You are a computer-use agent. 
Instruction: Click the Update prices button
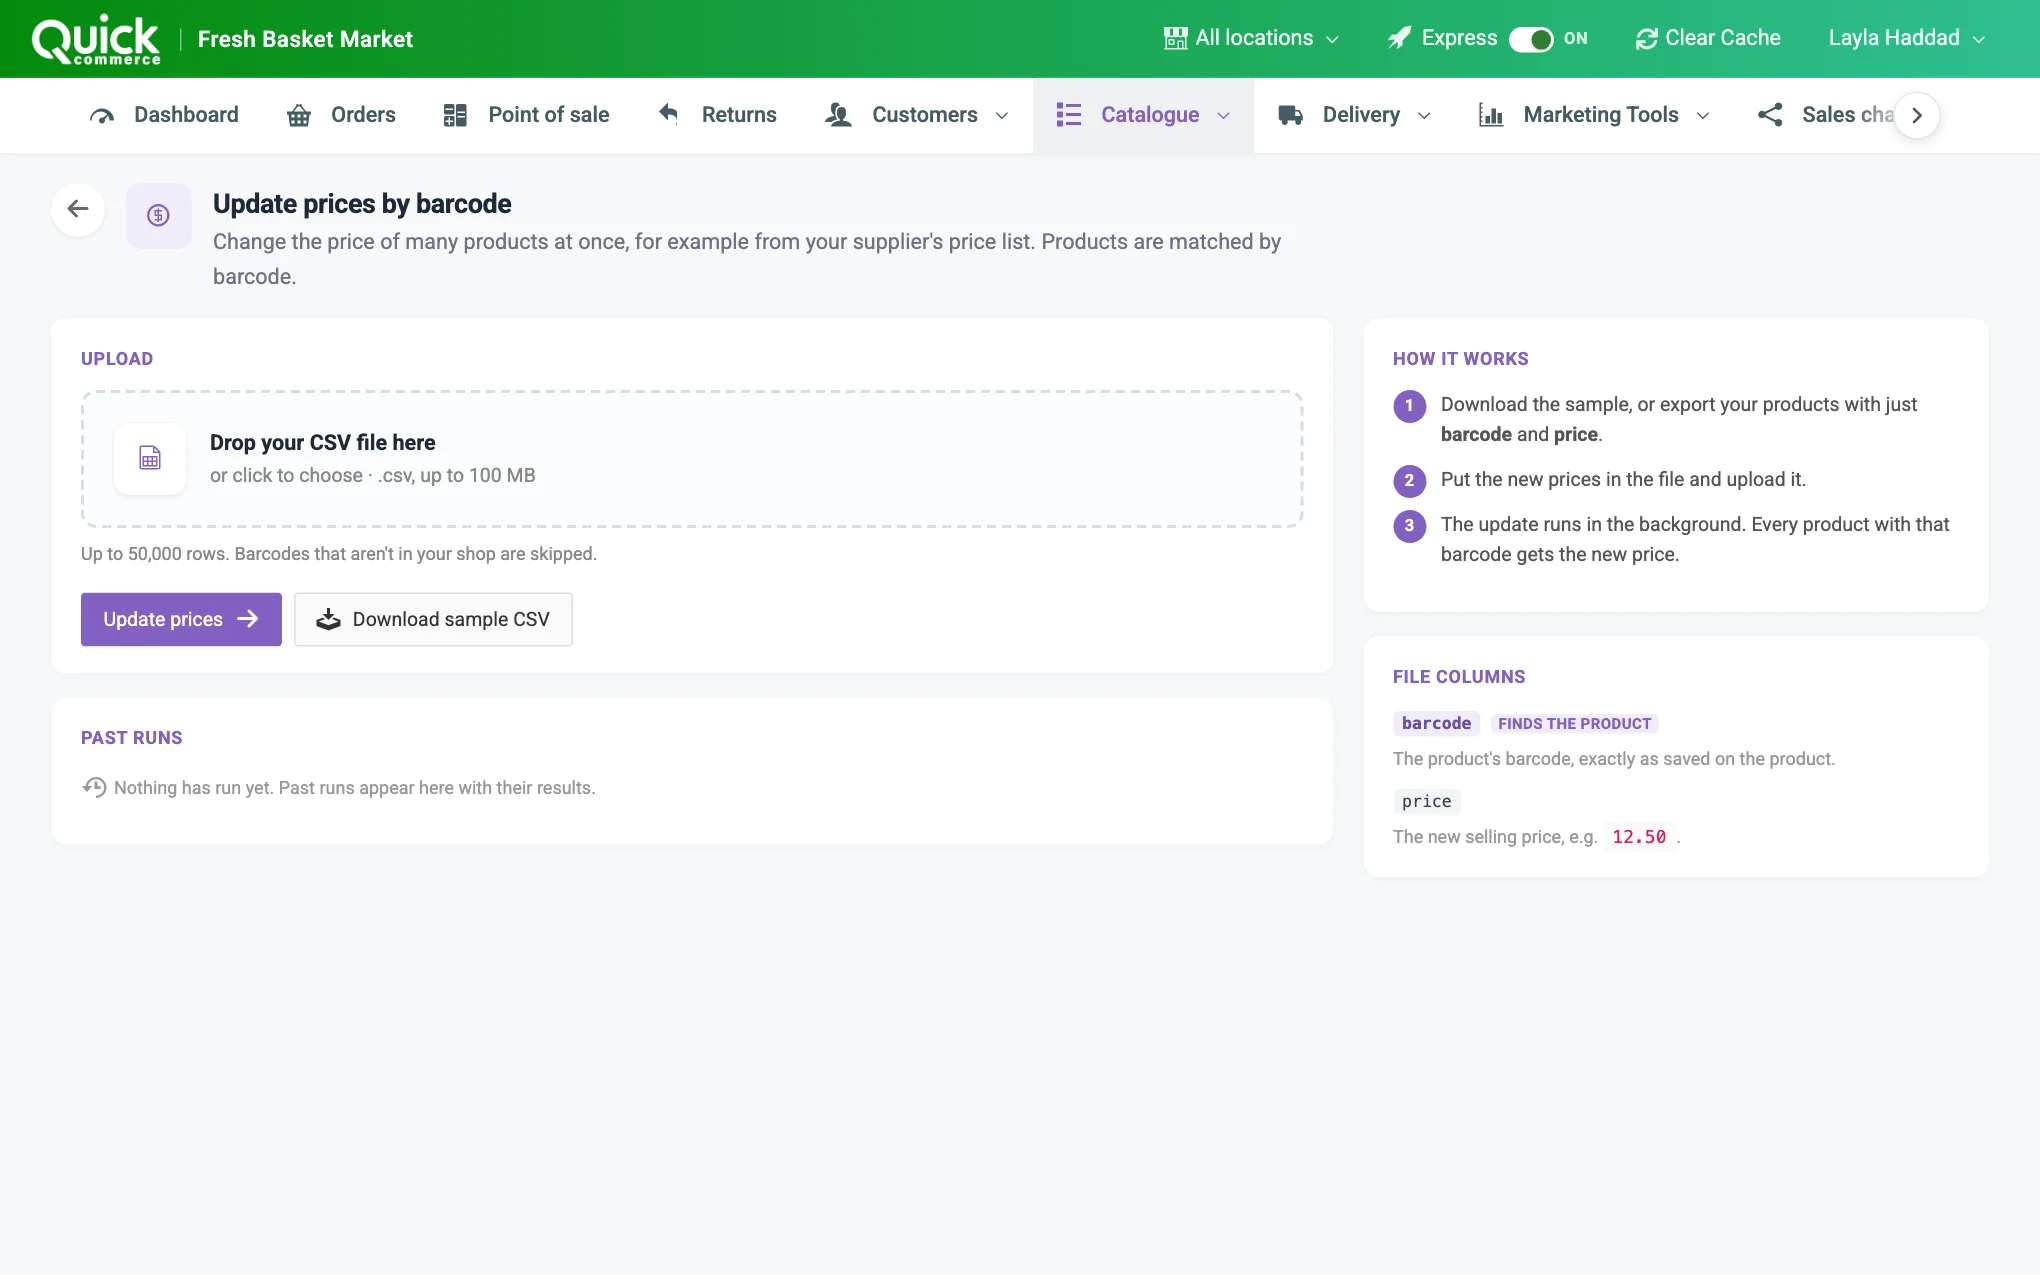[181, 619]
